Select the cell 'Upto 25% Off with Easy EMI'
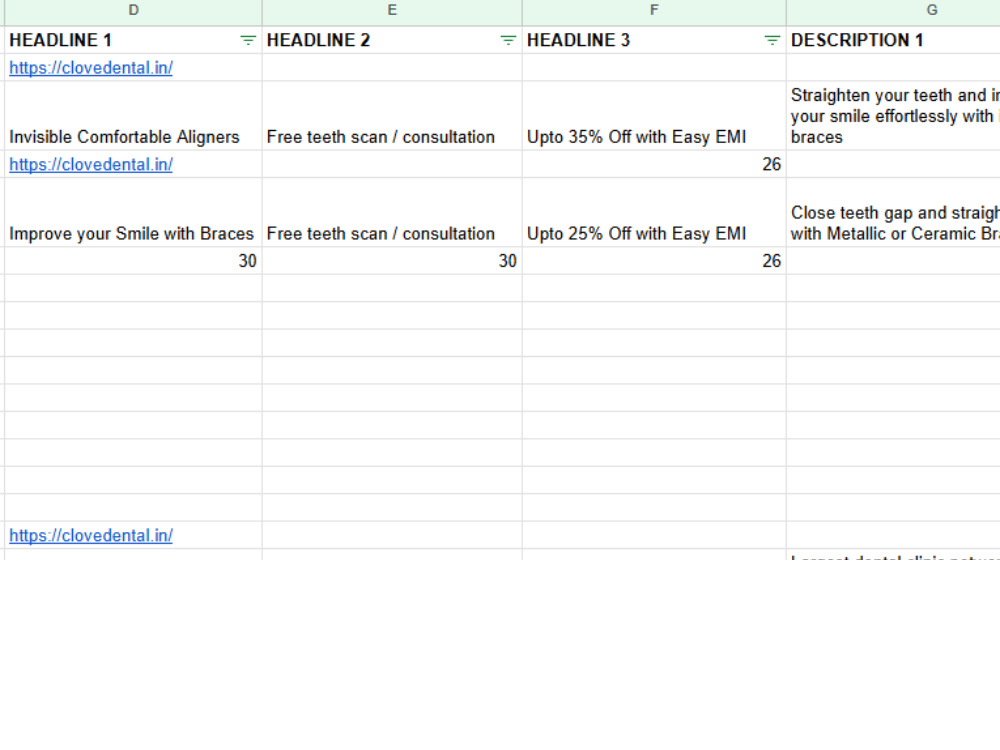Screen dimensions: 1000x750 (x=654, y=212)
